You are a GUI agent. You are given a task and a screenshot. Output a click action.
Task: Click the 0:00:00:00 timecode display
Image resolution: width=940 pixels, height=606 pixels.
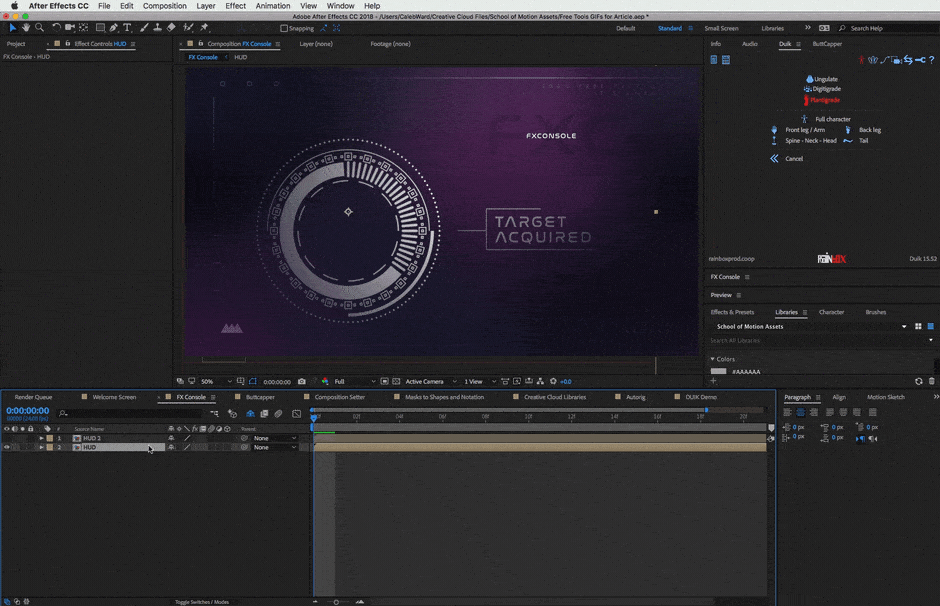click(x=28, y=411)
